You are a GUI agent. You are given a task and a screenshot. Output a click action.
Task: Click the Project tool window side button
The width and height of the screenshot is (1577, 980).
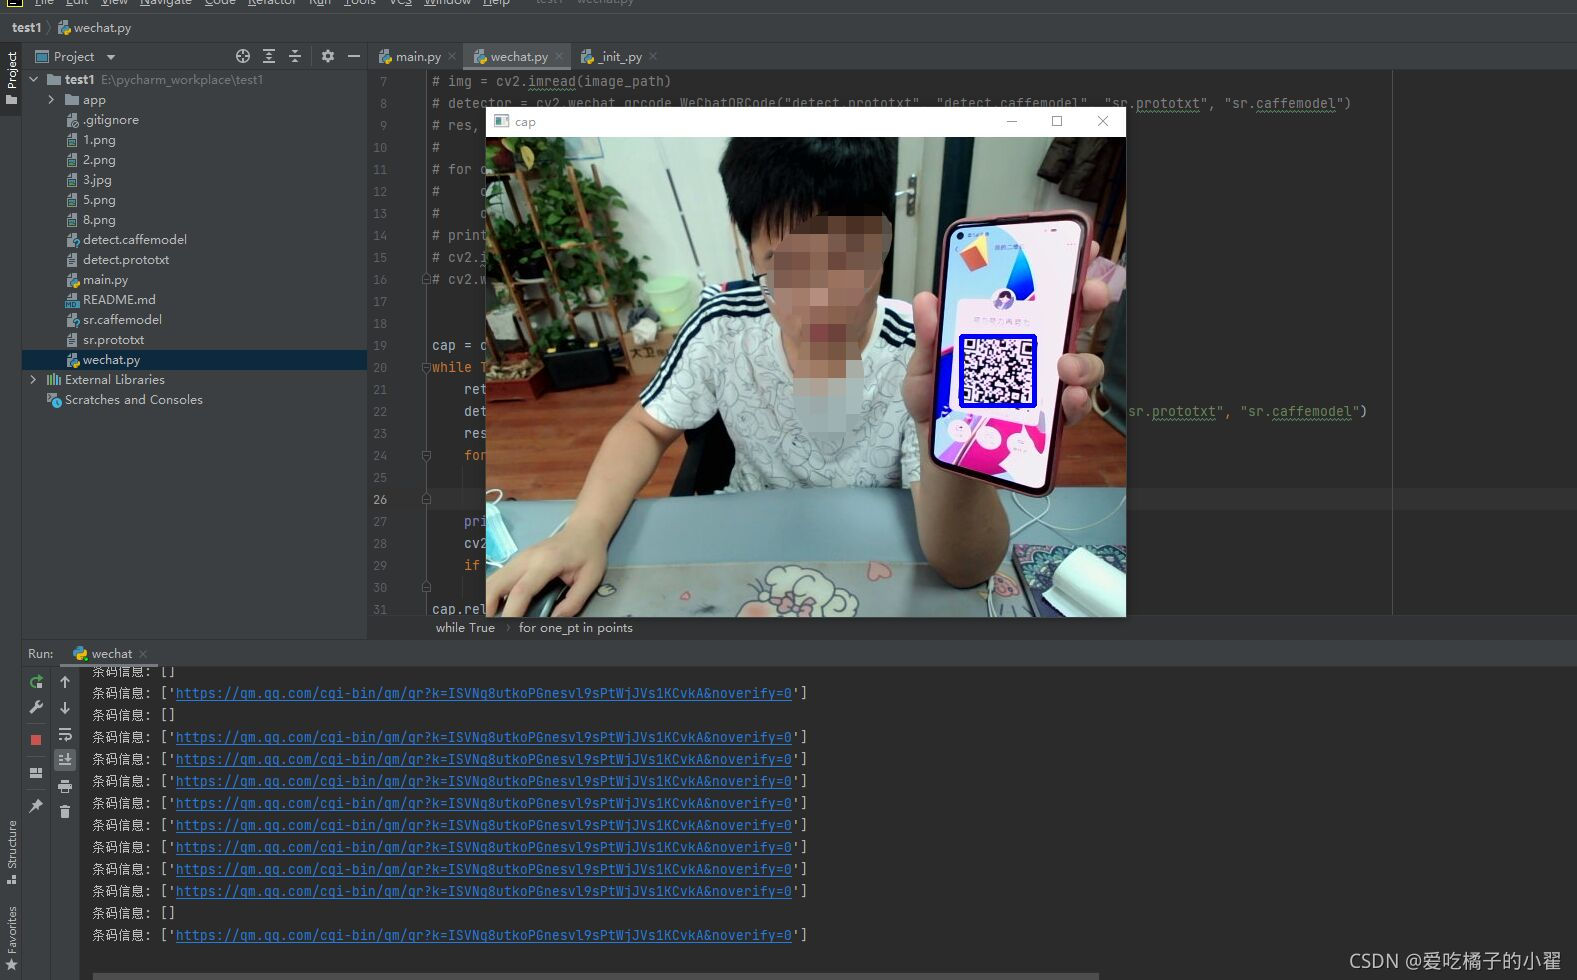click(x=12, y=78)
